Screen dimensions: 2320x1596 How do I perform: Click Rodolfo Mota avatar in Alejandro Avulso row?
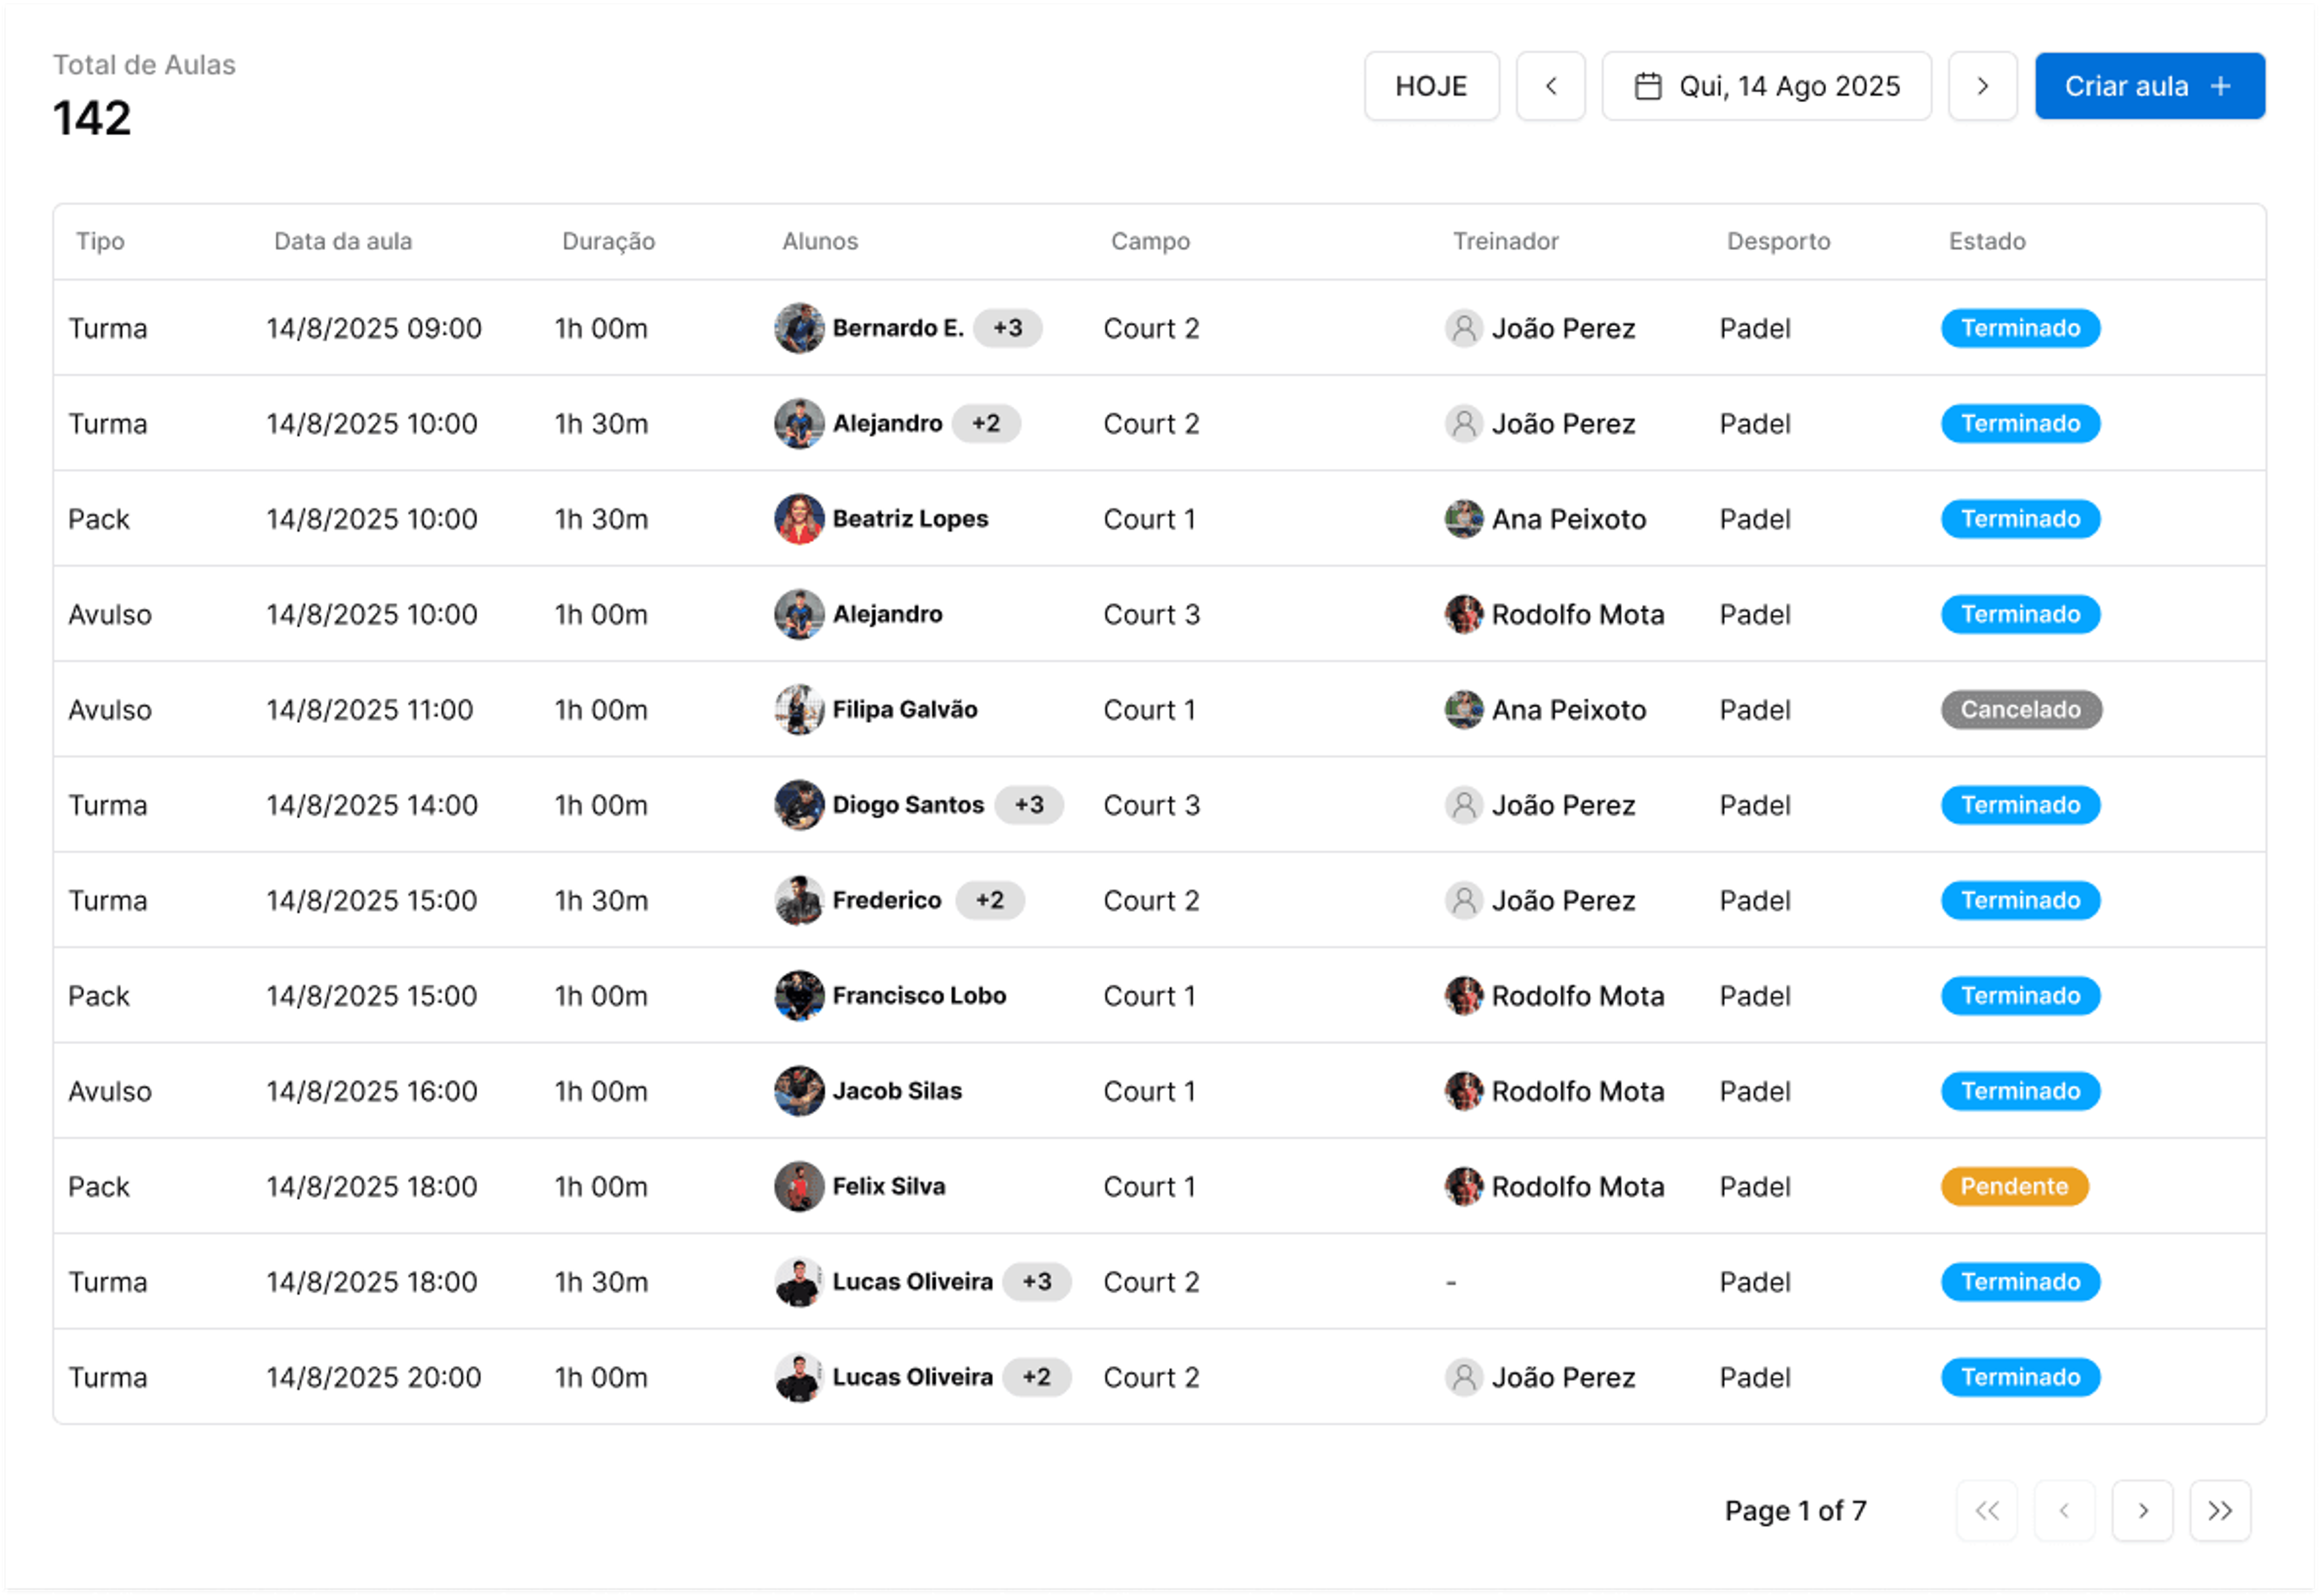coord(1463,614)
